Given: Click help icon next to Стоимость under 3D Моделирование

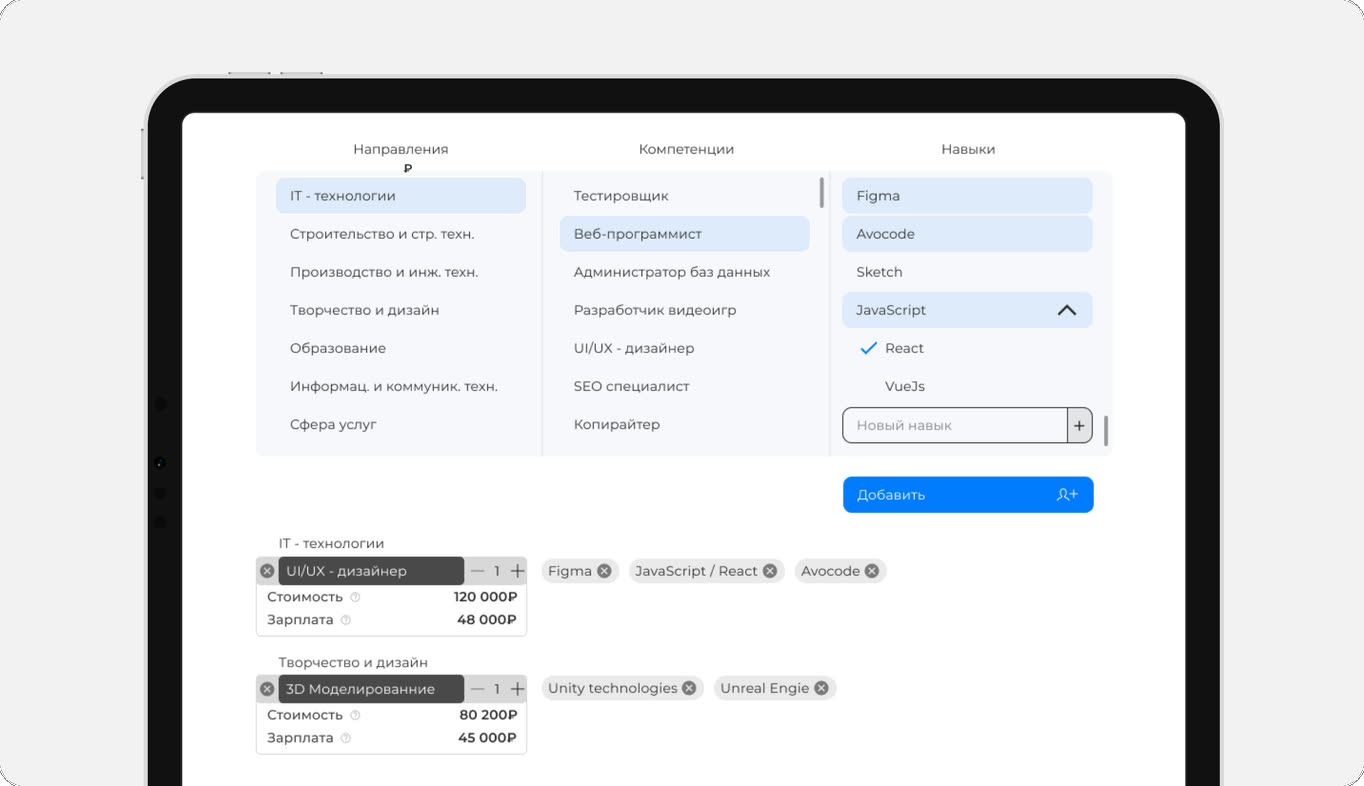Looking at the screenshot, I should [x=355, y=715].
